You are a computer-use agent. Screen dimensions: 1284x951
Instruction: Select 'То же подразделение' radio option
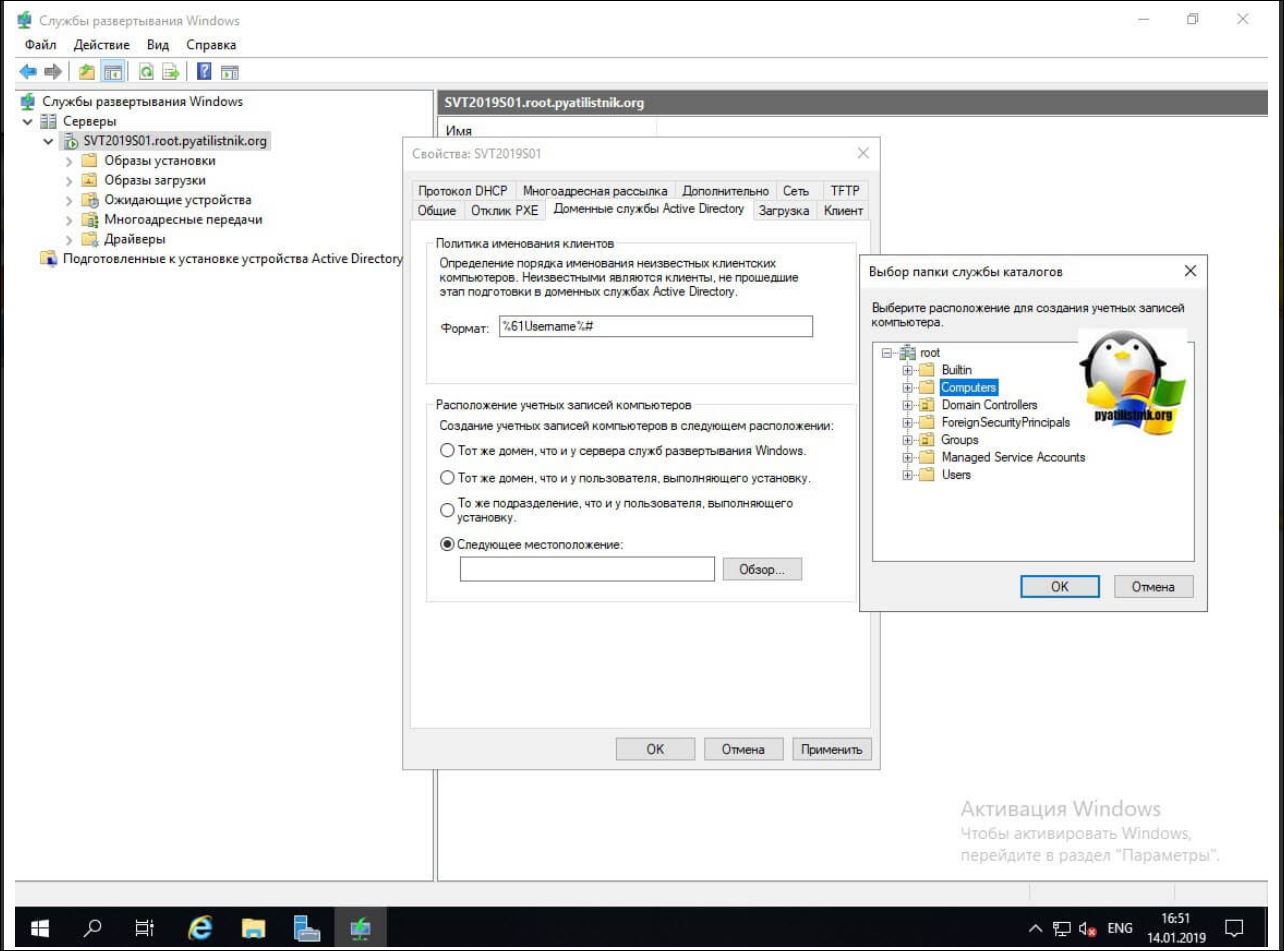(448, 510)
